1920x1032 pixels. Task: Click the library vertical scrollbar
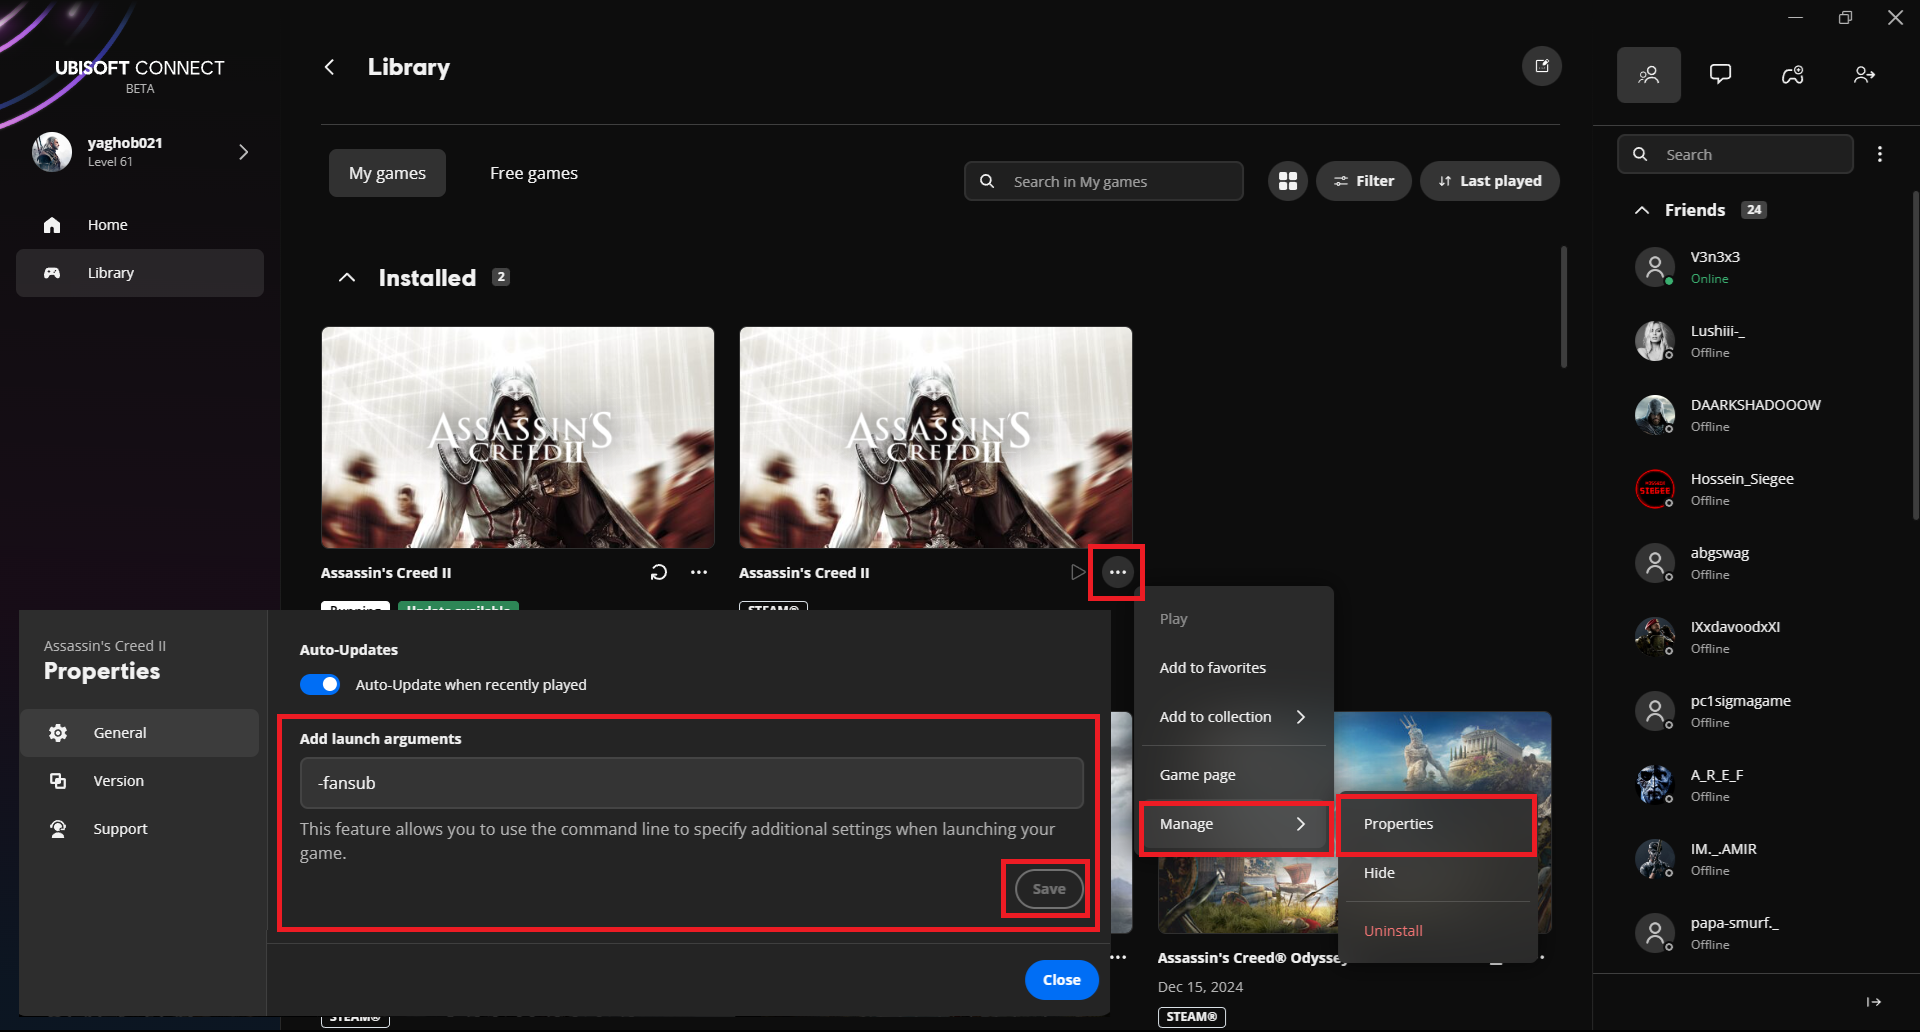(x=1563, y=307)
